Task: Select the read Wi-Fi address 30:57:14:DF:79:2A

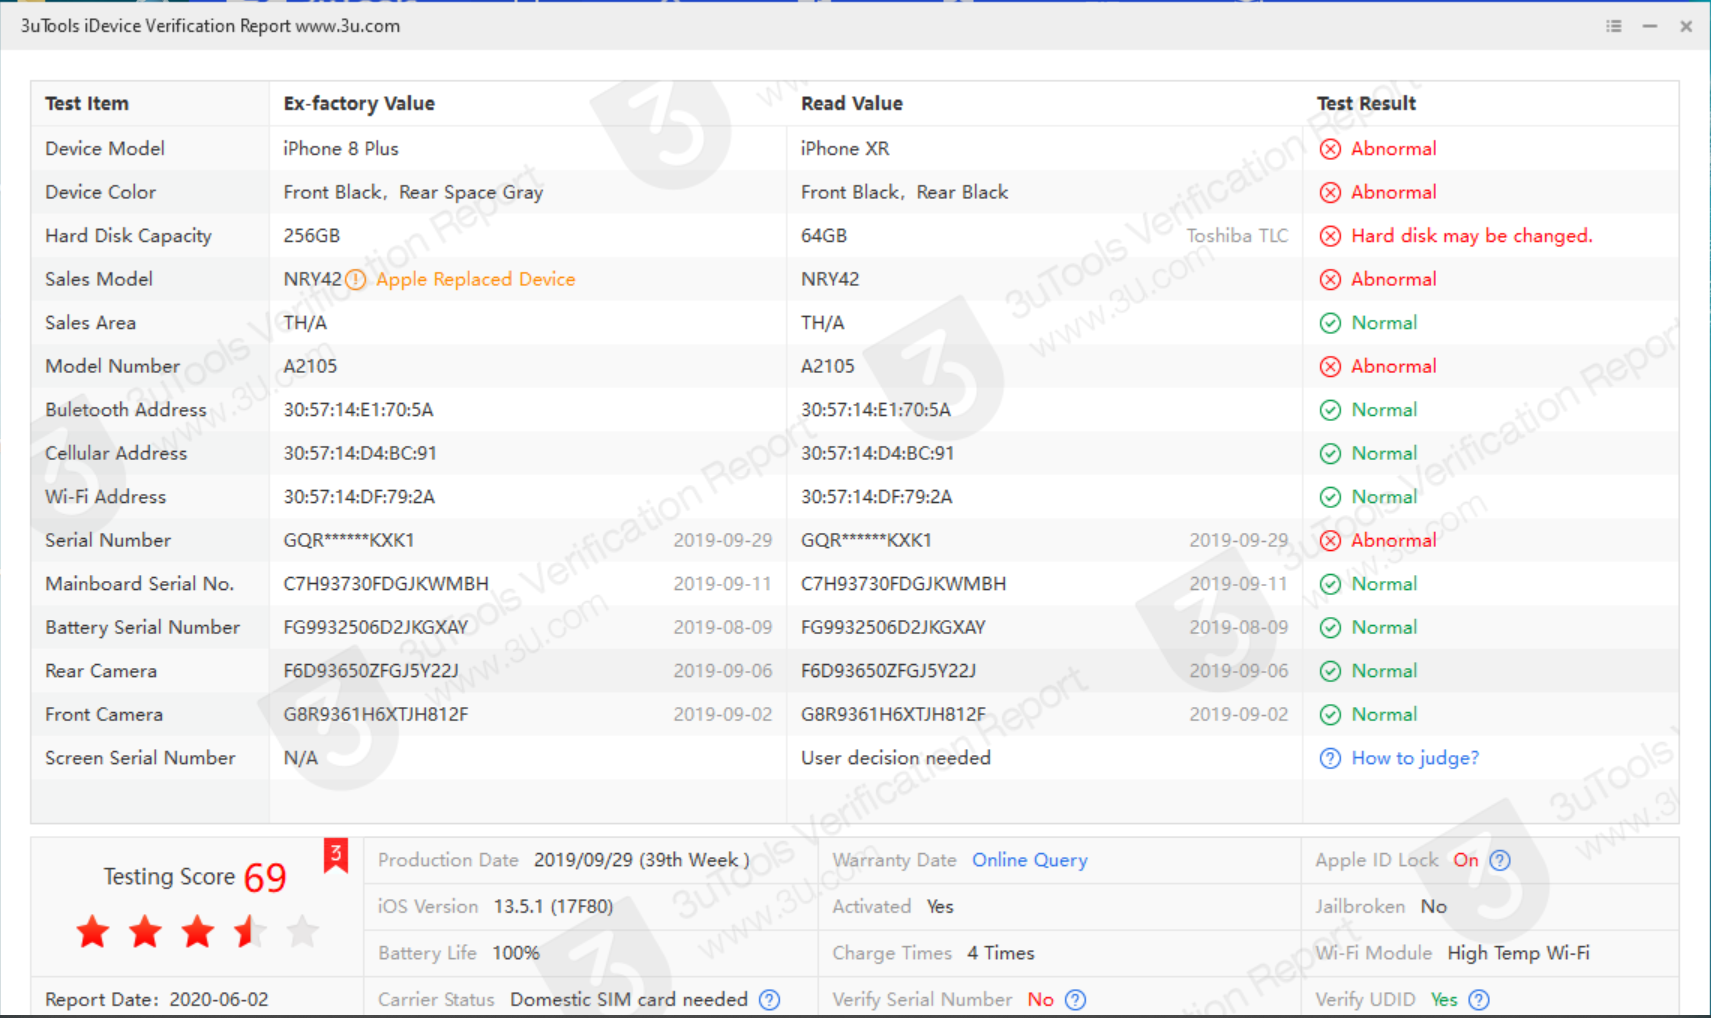Action: pos(876,497)
